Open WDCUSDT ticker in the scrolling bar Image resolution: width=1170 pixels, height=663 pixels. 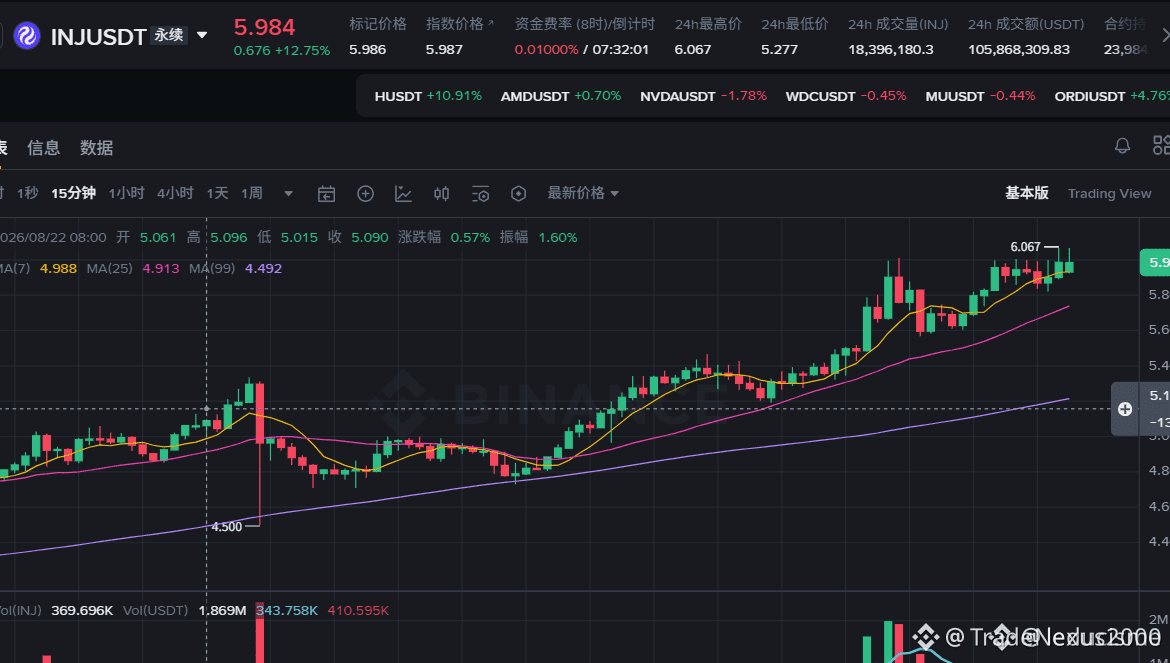[845, 96]
